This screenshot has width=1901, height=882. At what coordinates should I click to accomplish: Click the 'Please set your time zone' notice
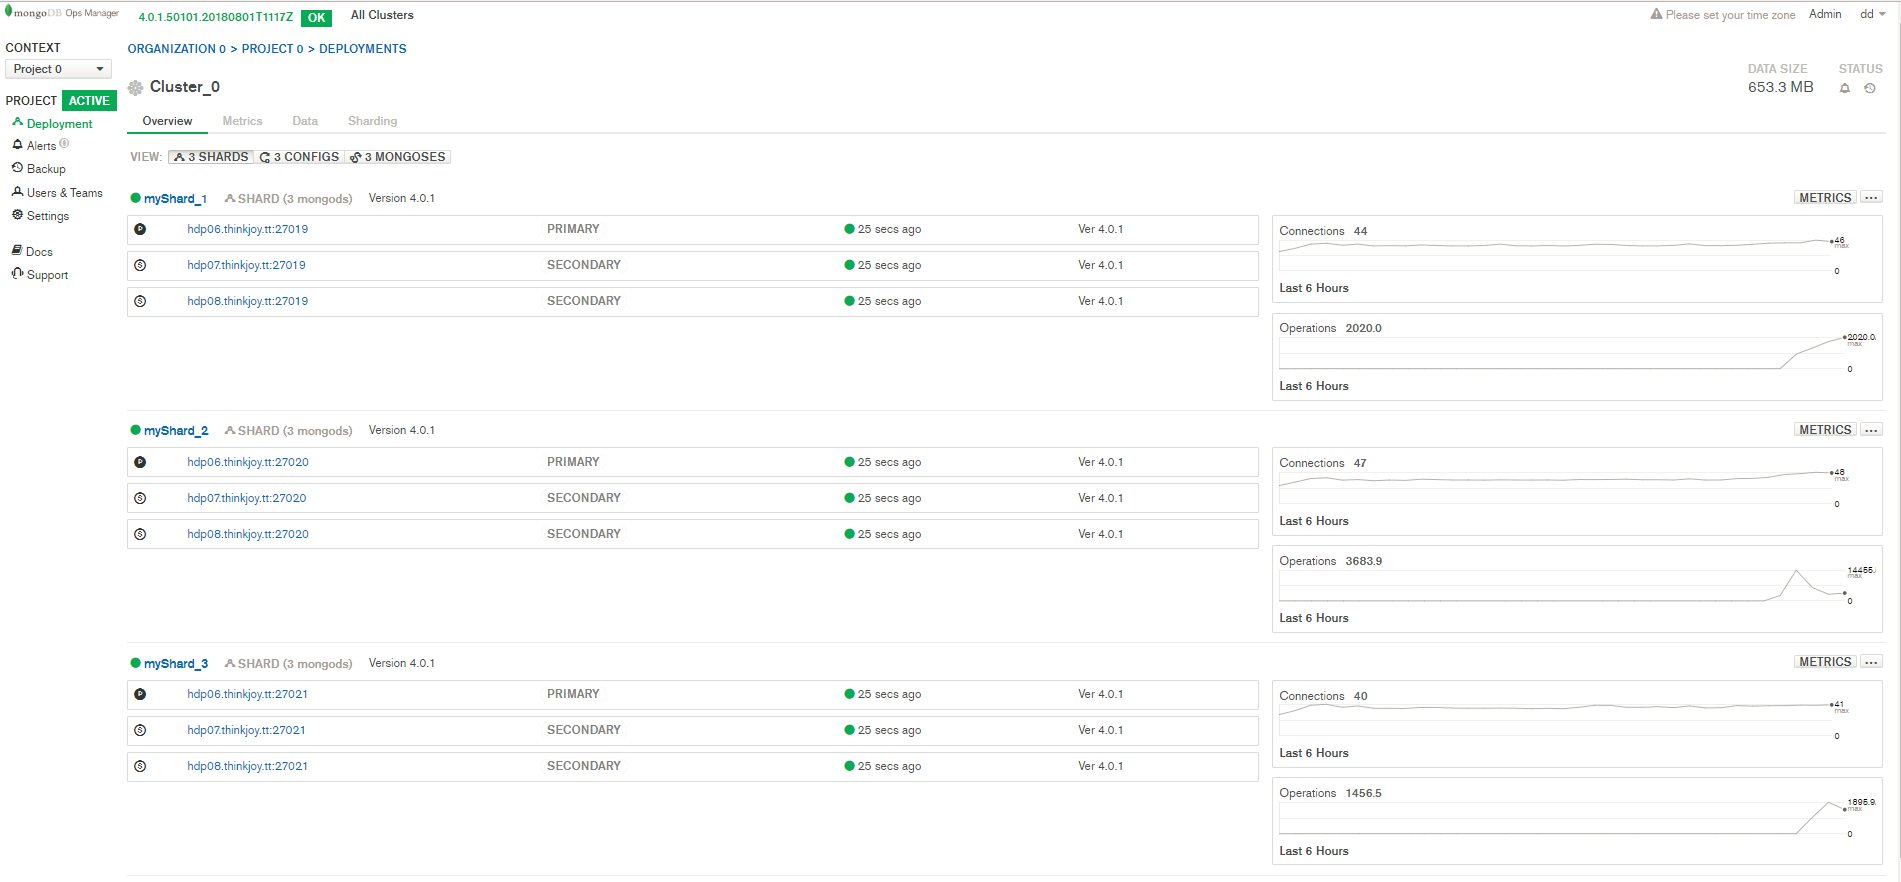pyautogui.click(x=1730, y=15)
